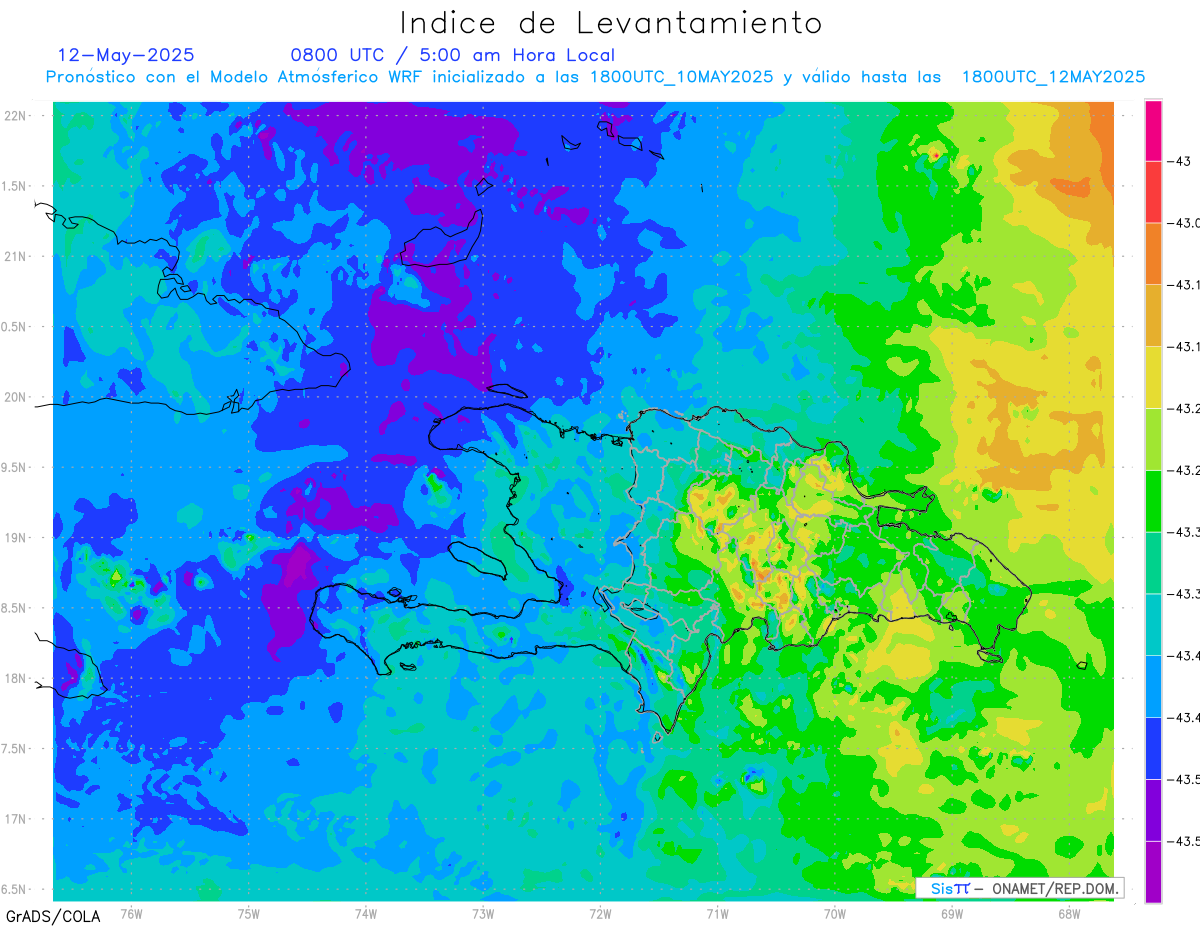Click the 'Indice de Levantamiento' title
Screen dimensions: 1200x927
tap(611, 22)
